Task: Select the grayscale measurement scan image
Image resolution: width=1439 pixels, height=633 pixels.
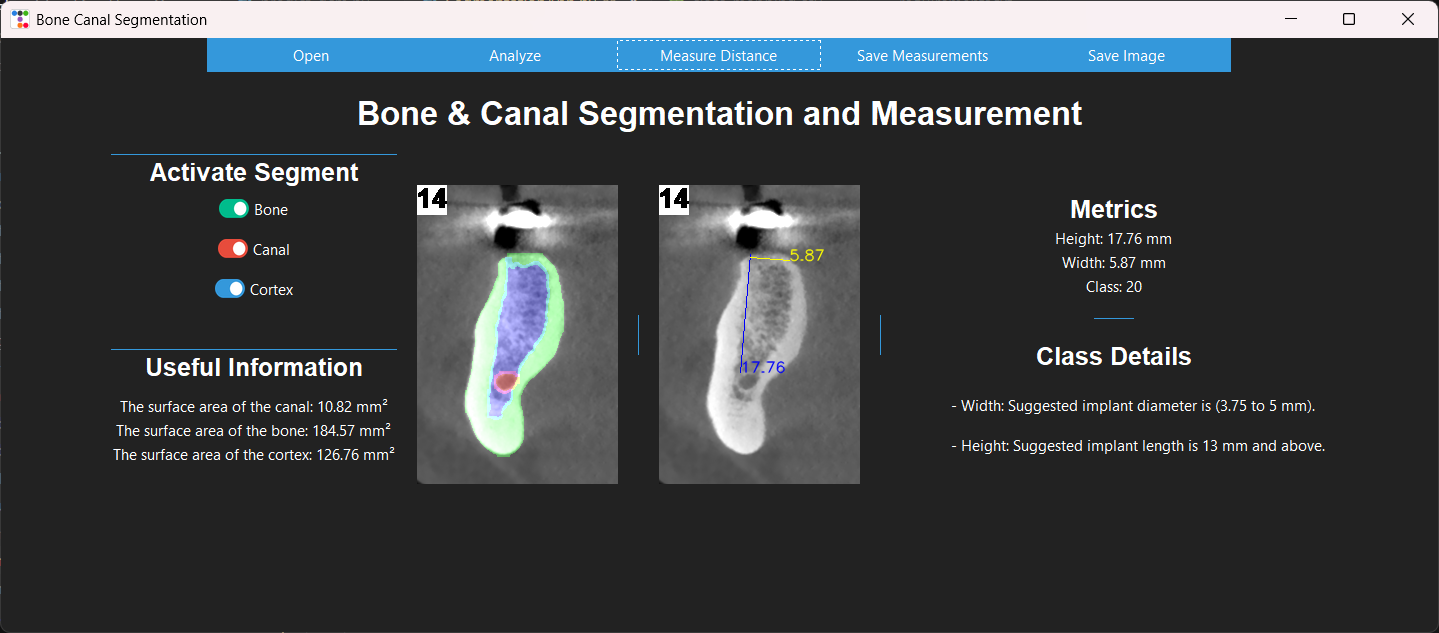Action: (x=759, y=334)
